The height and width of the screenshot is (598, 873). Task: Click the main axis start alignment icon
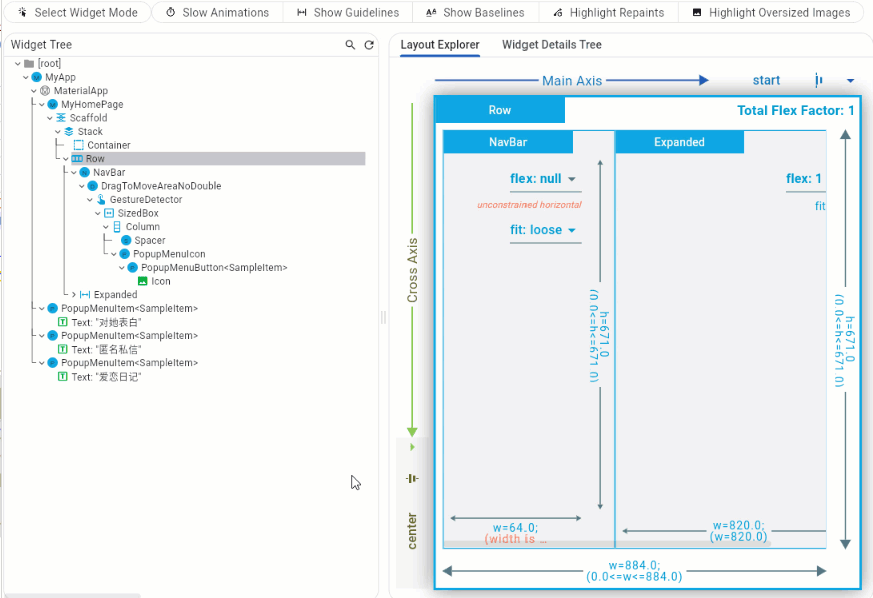(x=818, y=81)
